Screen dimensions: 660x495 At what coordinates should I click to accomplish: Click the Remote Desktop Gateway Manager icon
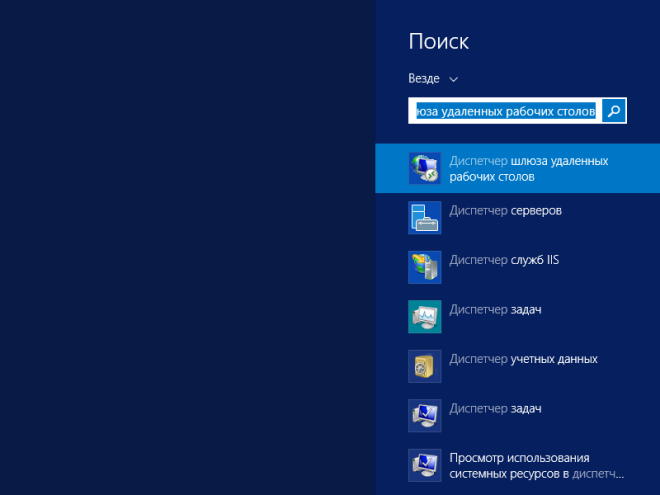[x=424, y=168]
